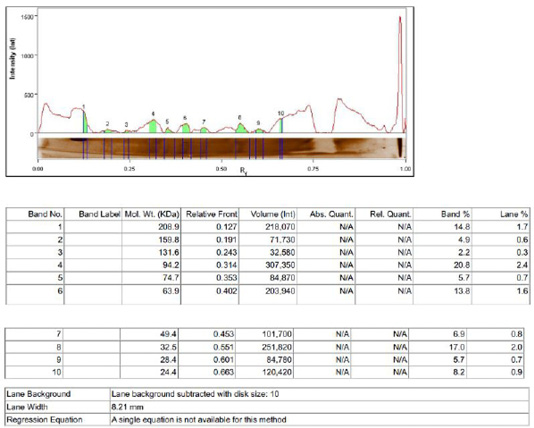Select volume cell 84,780
The width and height of the screenshot is (534, 428).
tap(279, 360)
